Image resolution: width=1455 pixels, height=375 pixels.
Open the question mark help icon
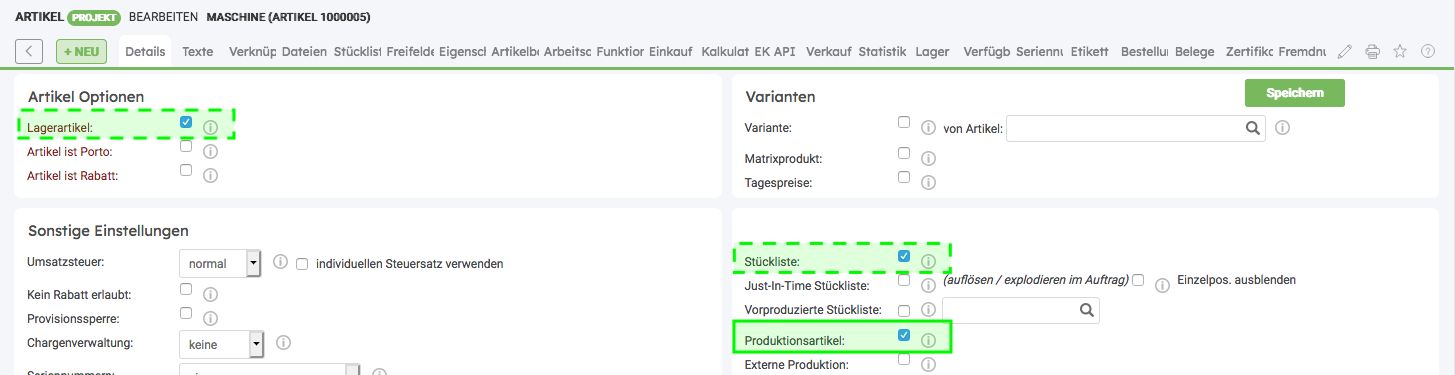[x=1428, y=51]
